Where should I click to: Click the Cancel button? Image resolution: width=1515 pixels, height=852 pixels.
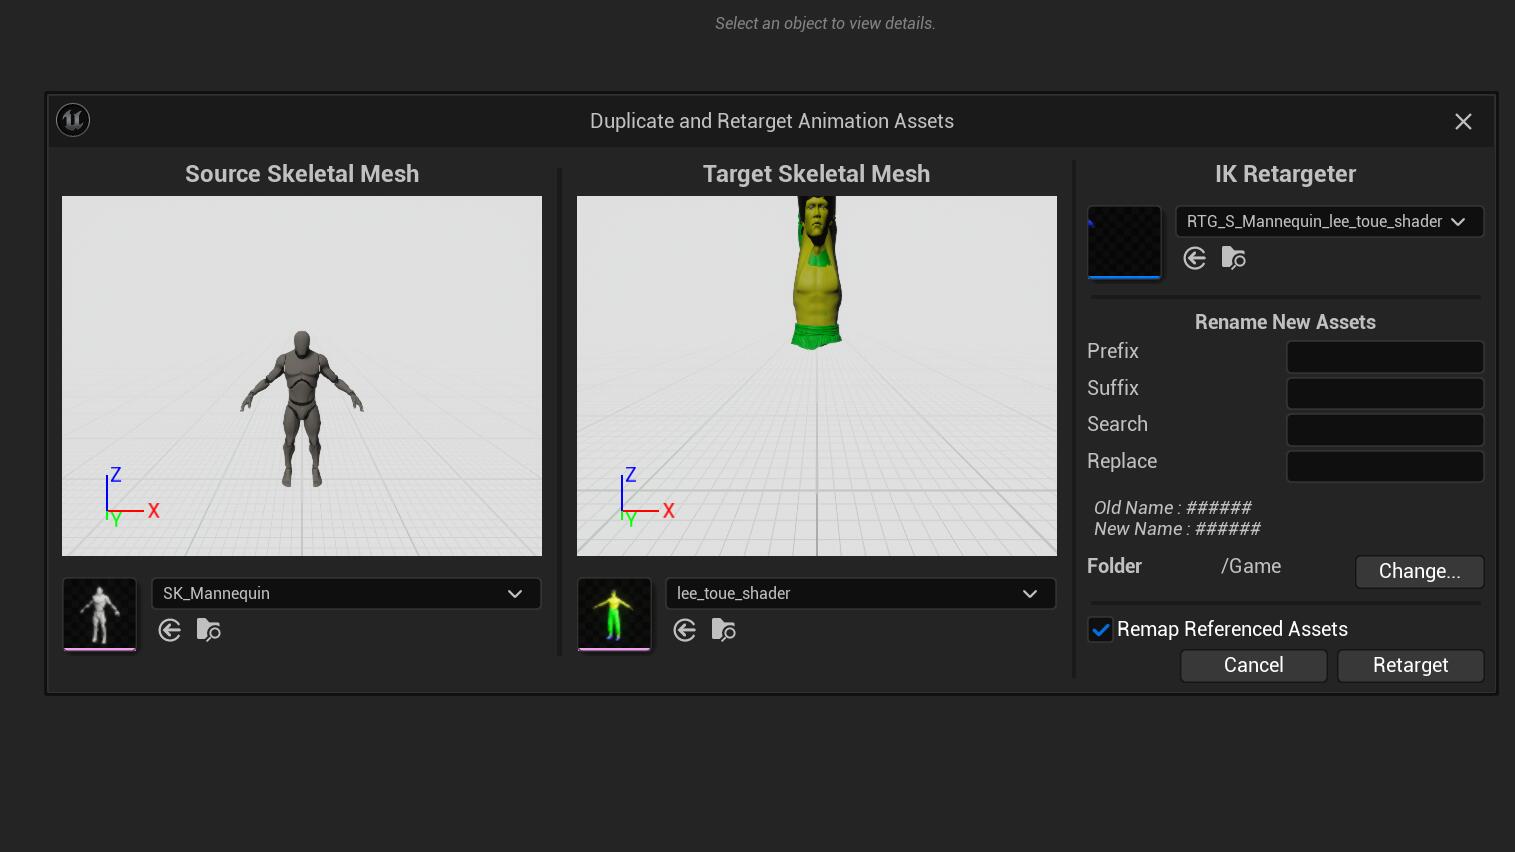pyautogui.click(x=1254, y=666)
